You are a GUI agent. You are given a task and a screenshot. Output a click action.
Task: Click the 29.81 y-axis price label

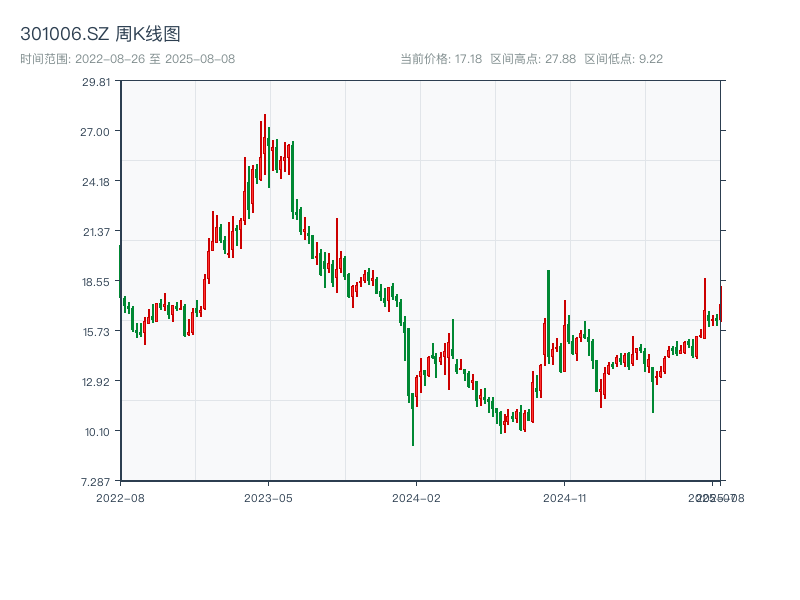[x=96, y=82]
